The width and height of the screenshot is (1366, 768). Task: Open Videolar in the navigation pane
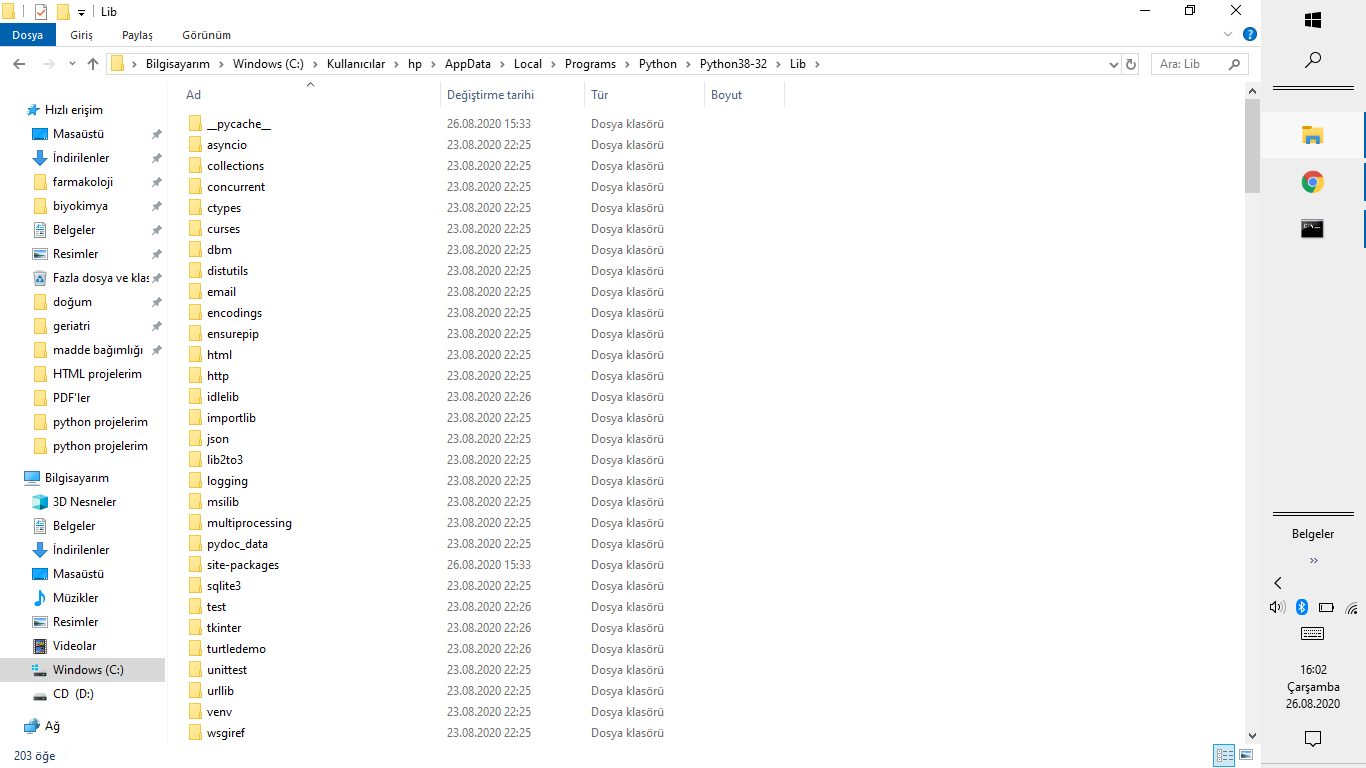pyautogui.click(x=74, y=646)
